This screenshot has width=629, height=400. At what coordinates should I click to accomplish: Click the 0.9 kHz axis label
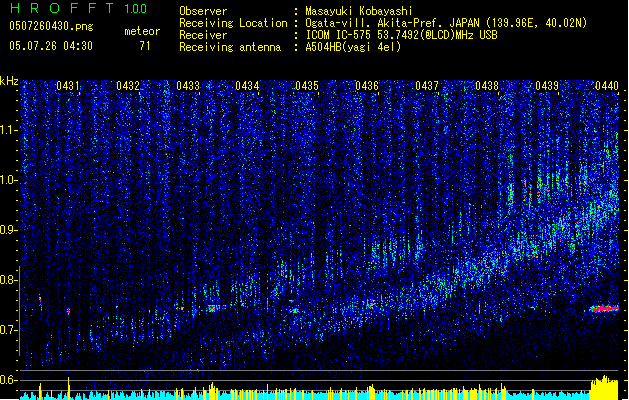tap(9, 230)
